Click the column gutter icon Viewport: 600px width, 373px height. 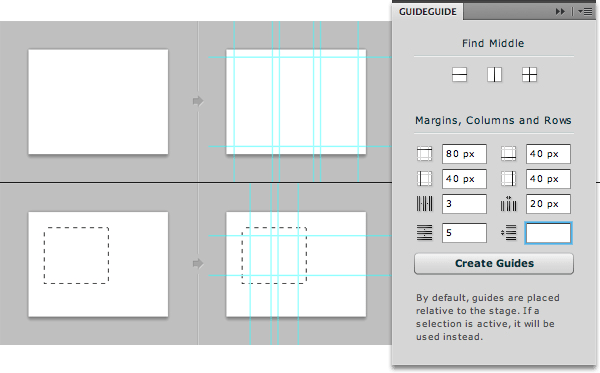coord(509,204)
